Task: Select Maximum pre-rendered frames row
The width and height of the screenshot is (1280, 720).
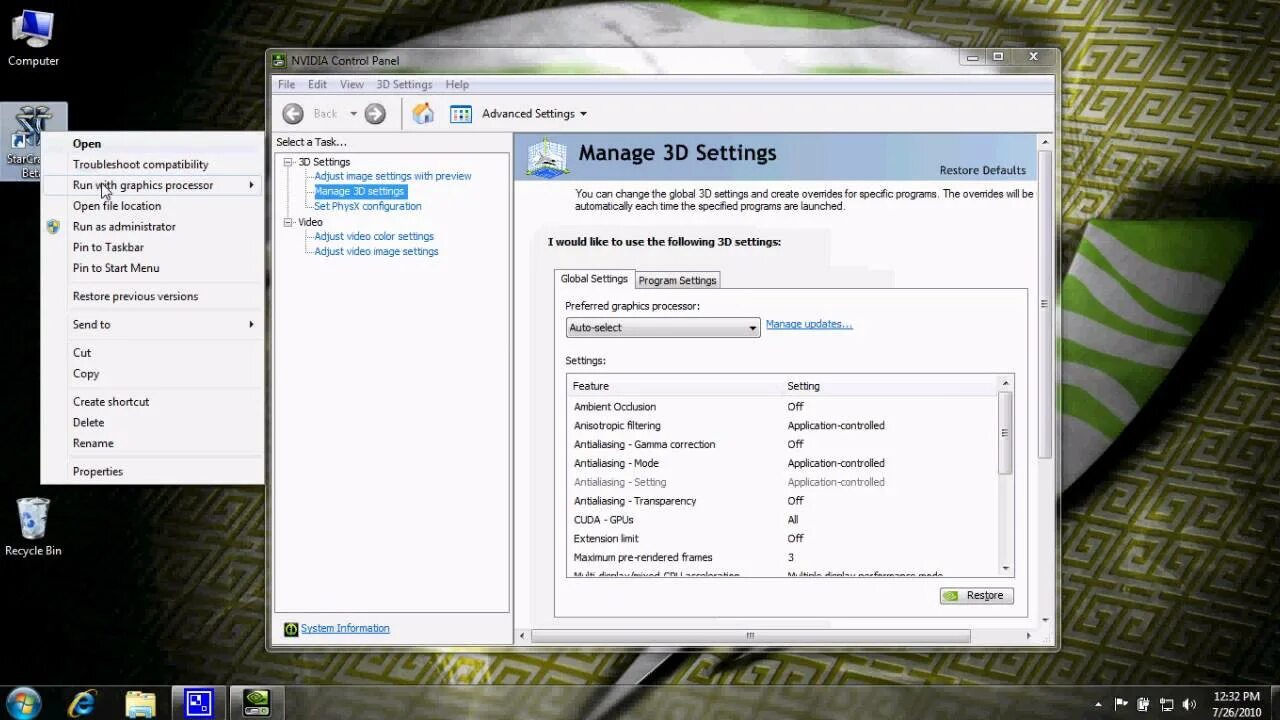Action: click(782, 558)
